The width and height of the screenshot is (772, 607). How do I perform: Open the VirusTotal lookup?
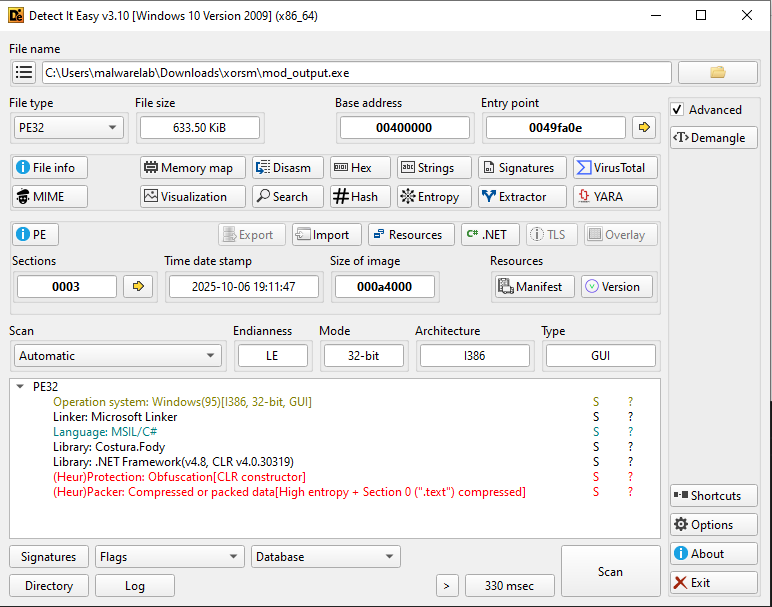coord(615,168)
